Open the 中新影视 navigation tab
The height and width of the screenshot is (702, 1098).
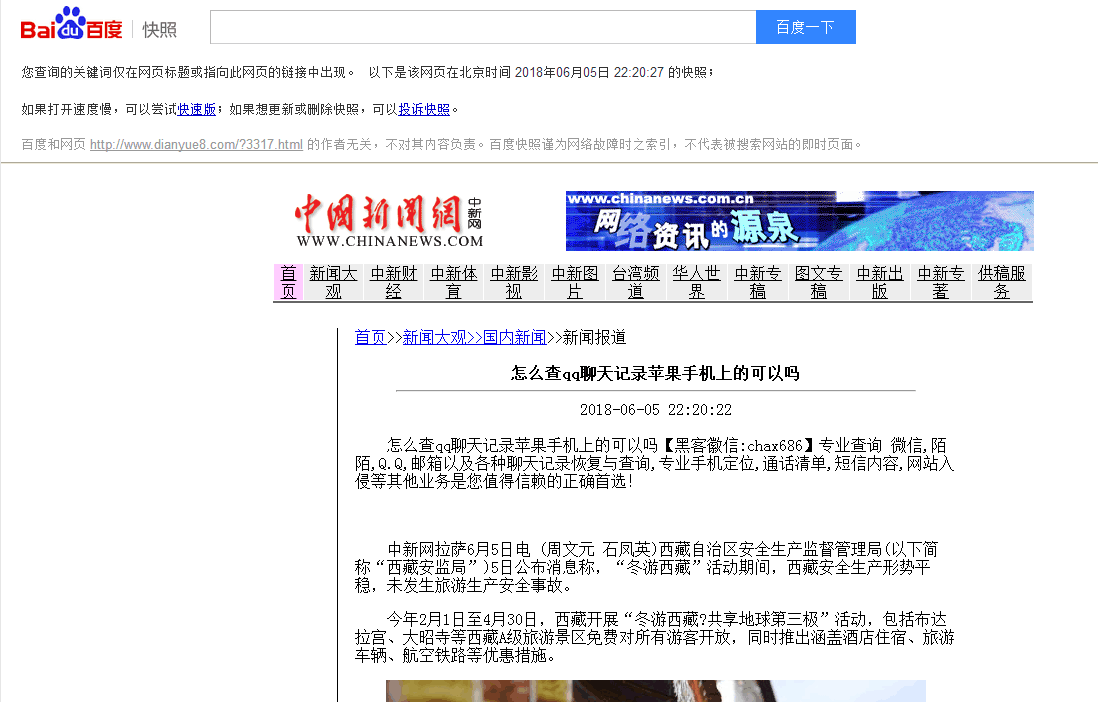514,282
